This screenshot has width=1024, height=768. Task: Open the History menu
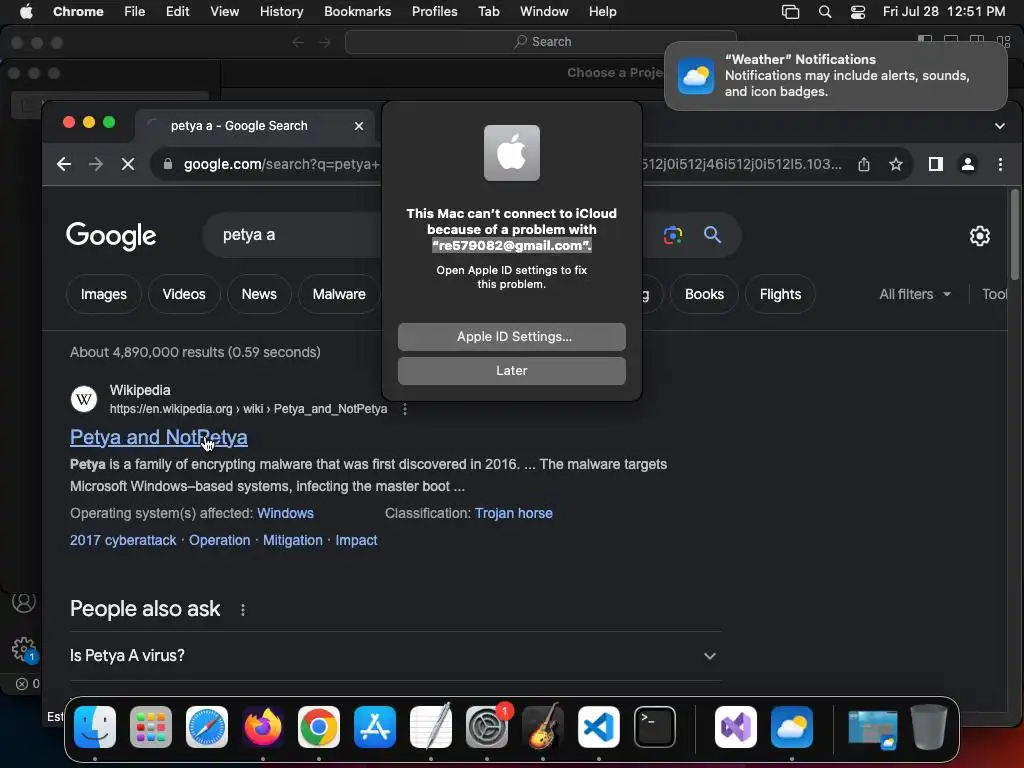point(281,11)
